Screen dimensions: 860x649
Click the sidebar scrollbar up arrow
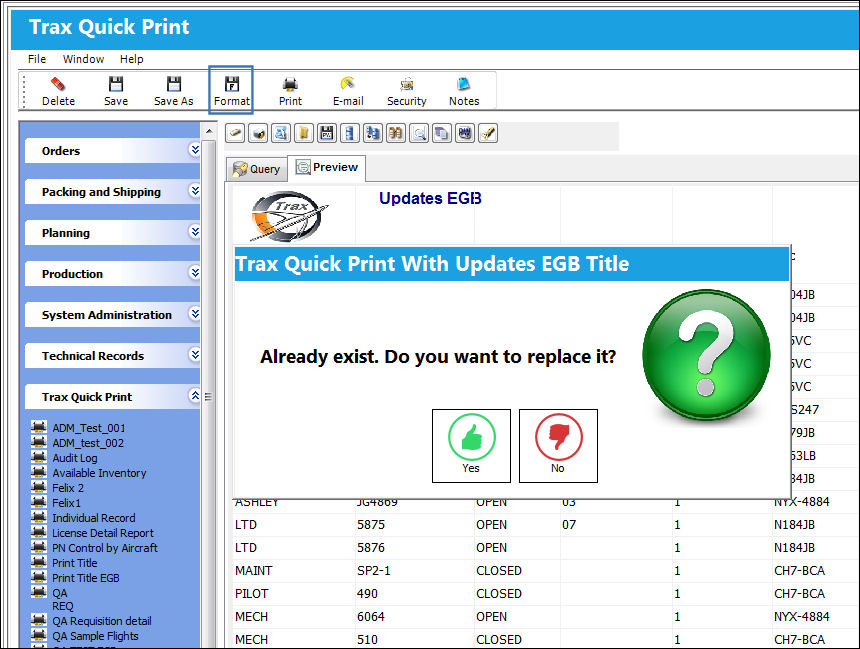click(208, 131)
